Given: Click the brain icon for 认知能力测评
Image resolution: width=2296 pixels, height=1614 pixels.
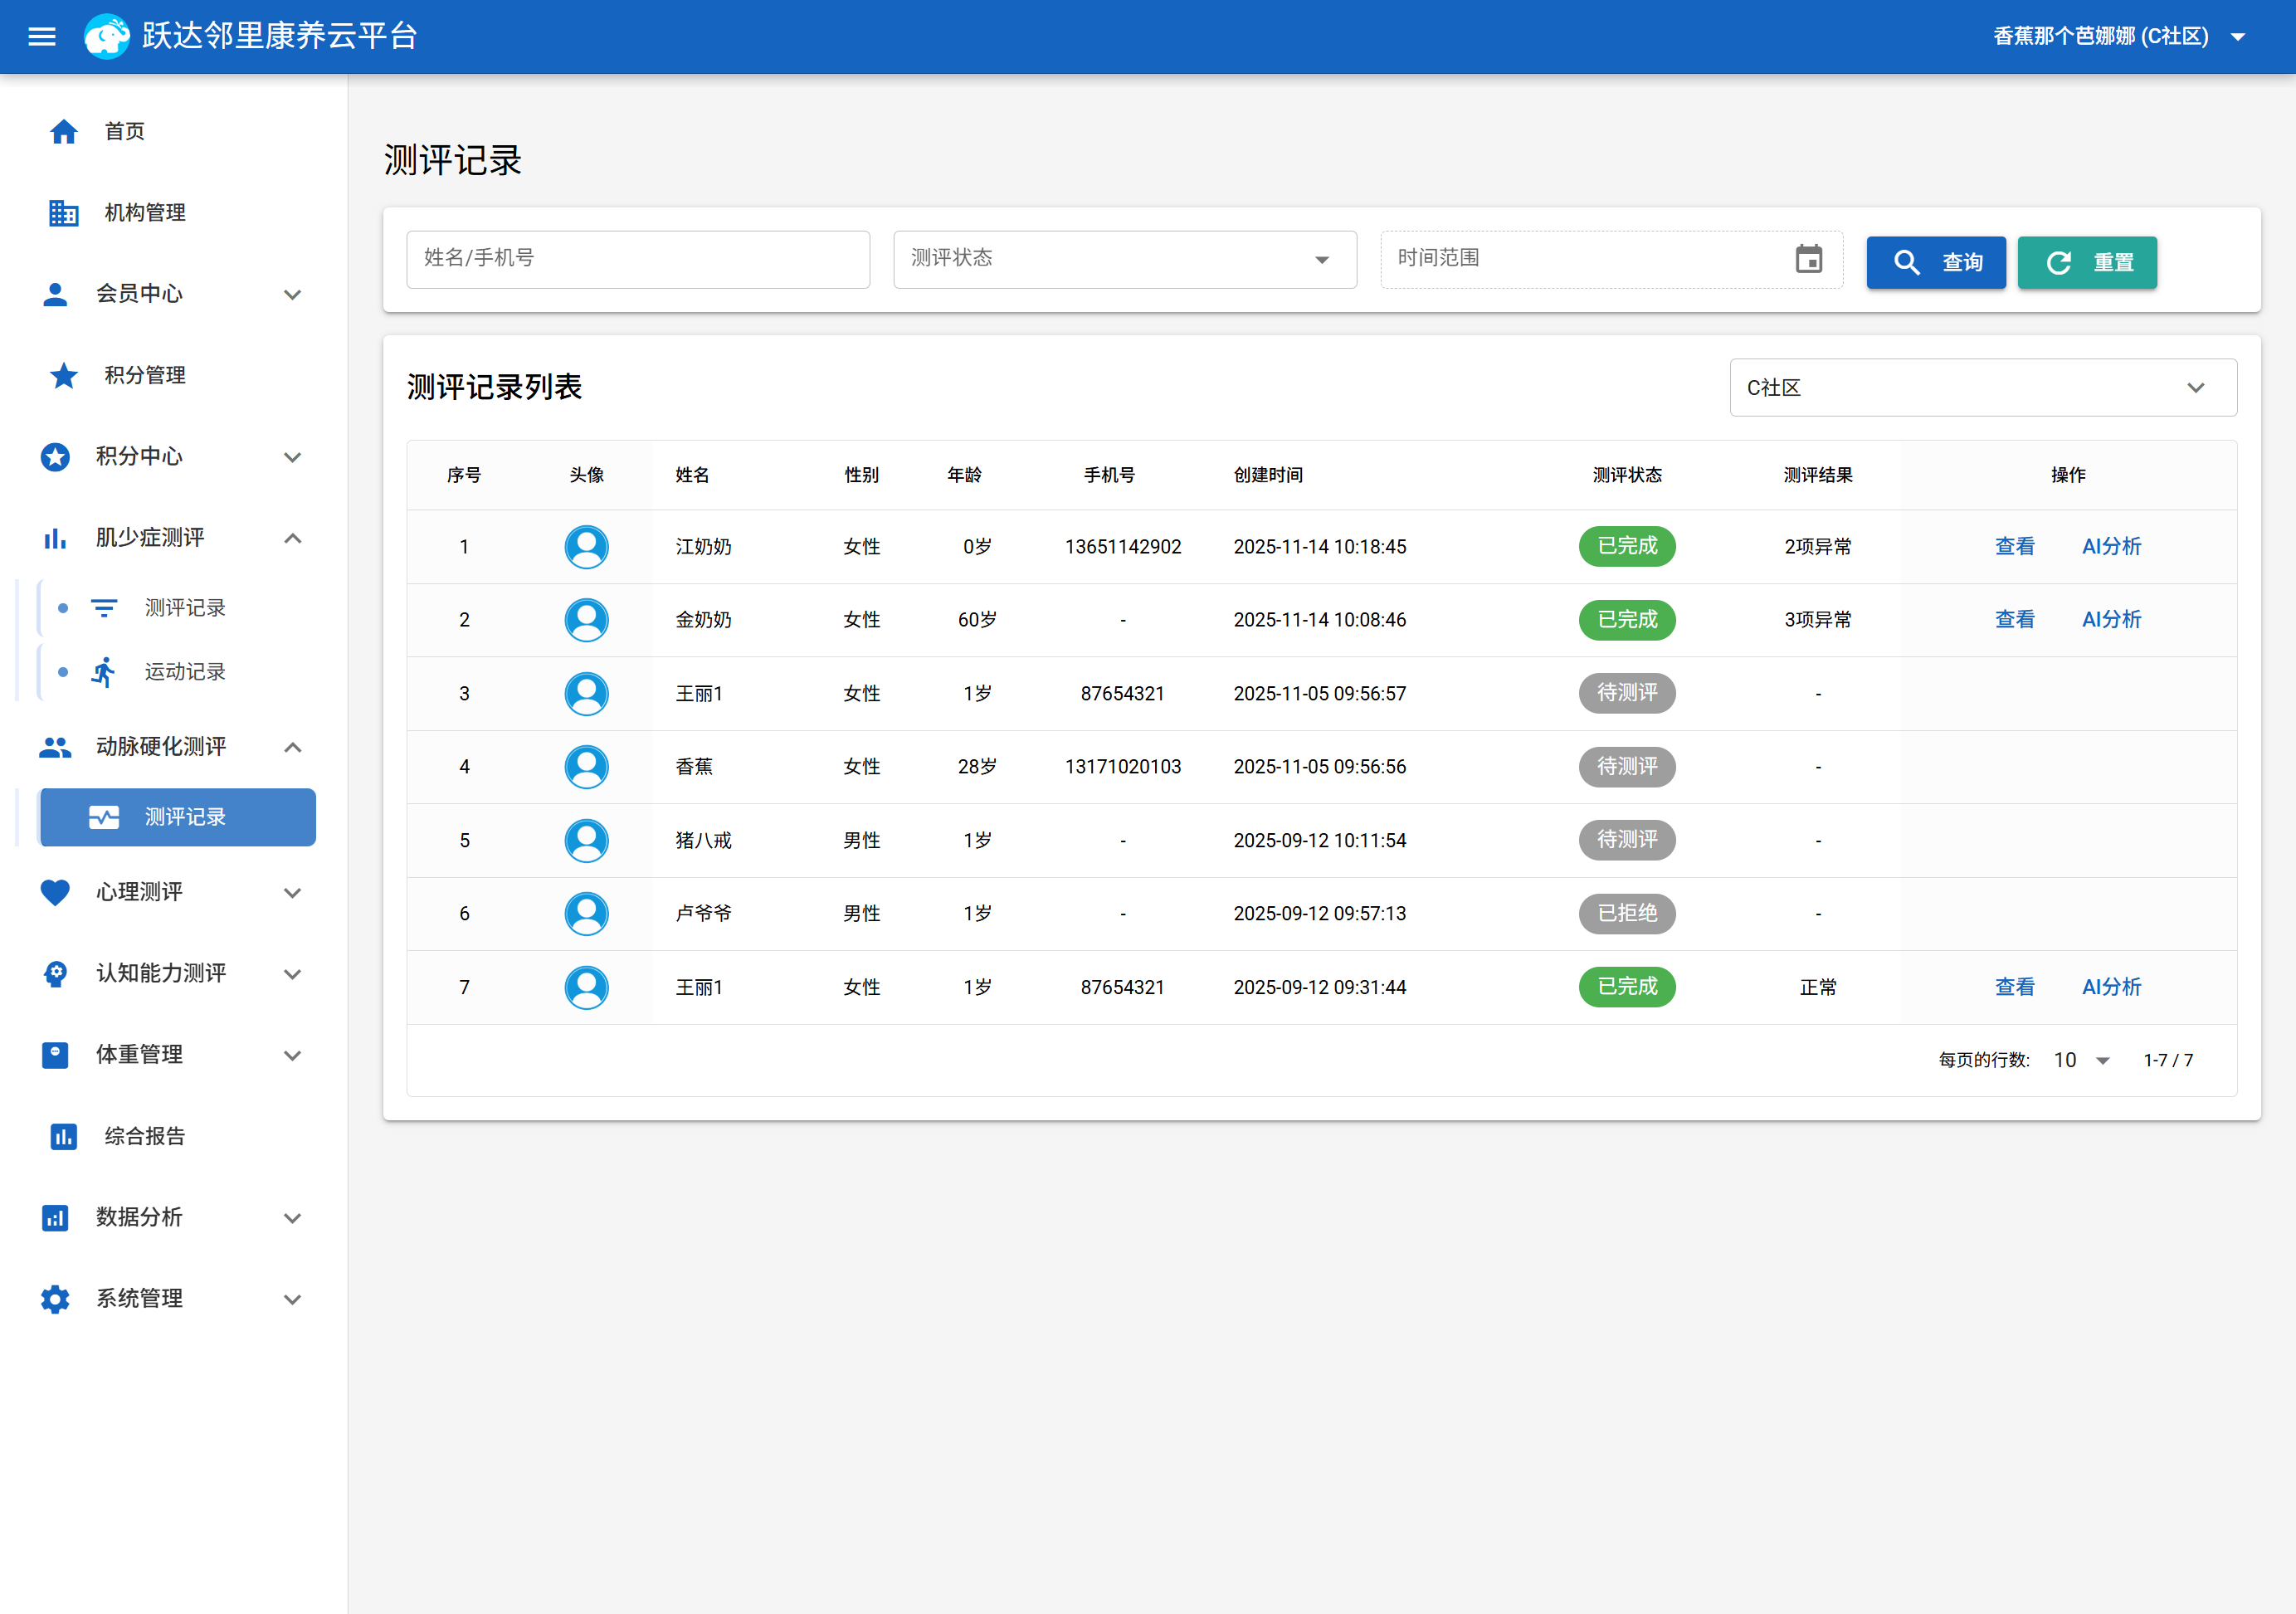Looking at the screenshot, I should pyautogui.click(x=55, y=974).
